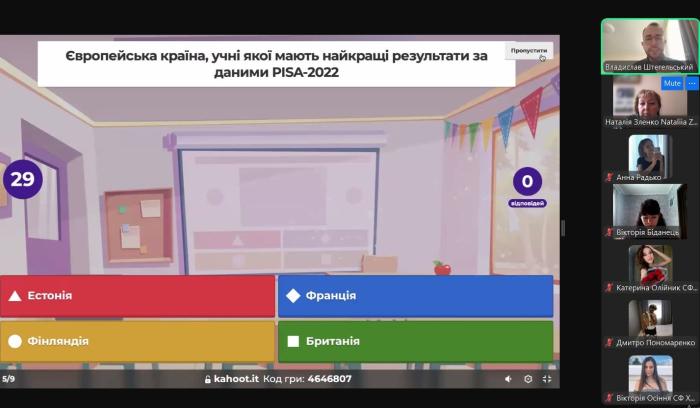This screenshot has height=408, width=700.
Task: Choose the blue Франція answer
Action: point(415,296)
